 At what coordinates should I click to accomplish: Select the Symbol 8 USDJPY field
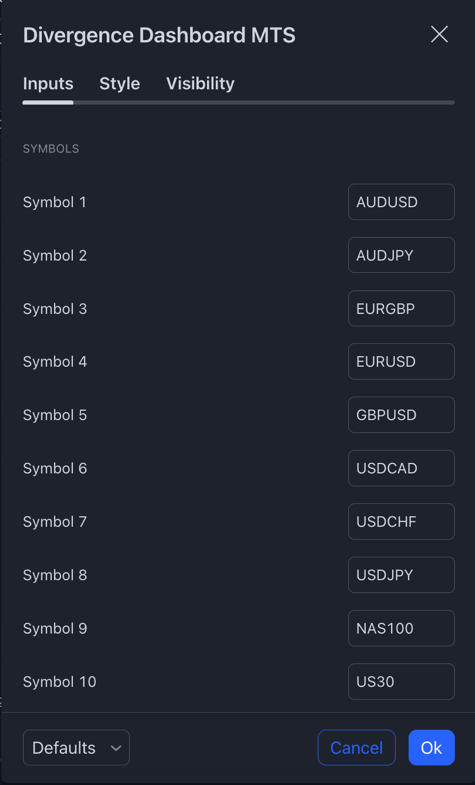(x=401, y=575)
